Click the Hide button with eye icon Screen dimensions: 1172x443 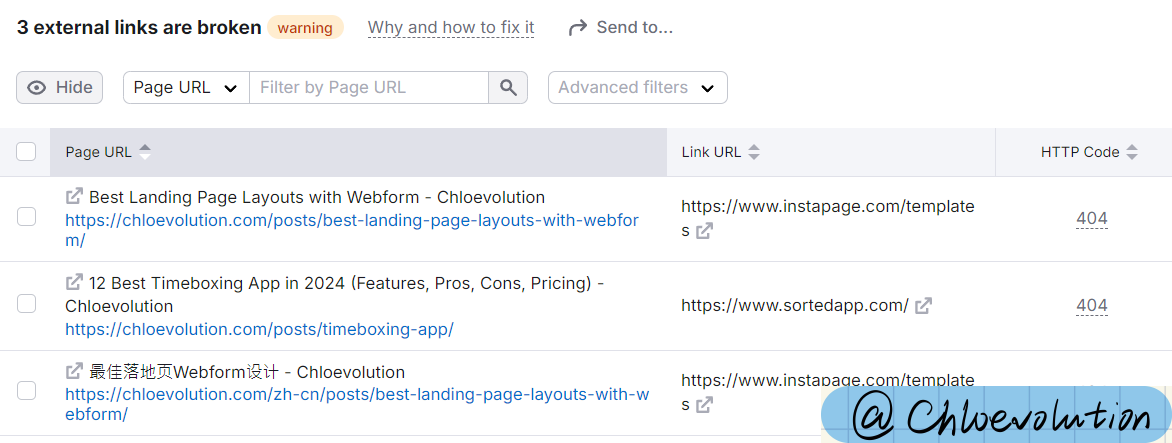[60, 87]
